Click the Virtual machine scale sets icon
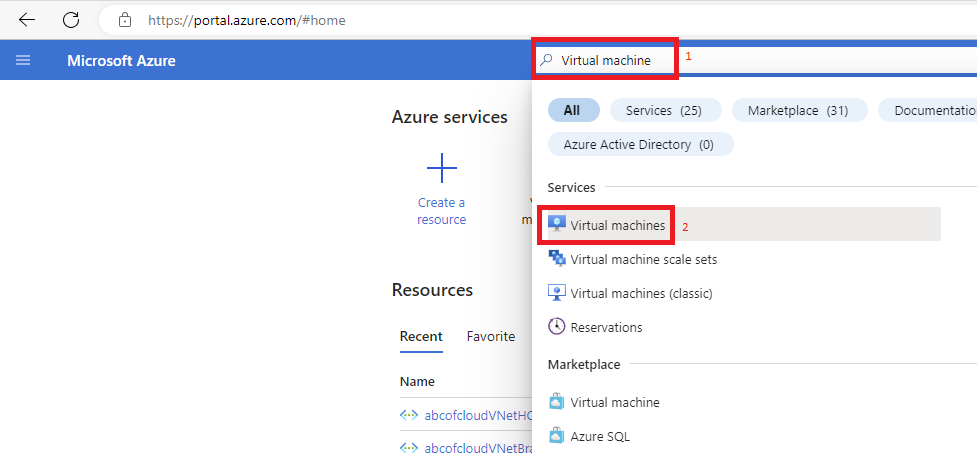The width and height of the screenshot is (977, 460). [556, 259]
